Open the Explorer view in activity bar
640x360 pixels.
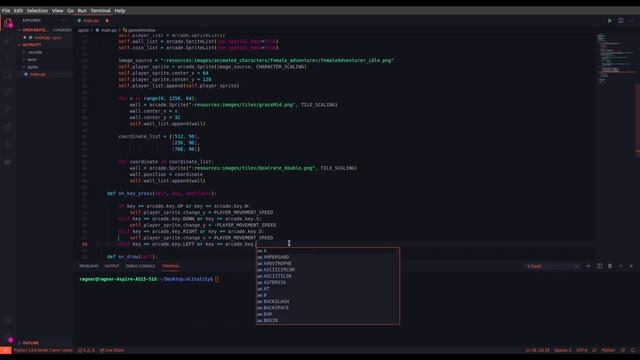(x=8, y=24)
